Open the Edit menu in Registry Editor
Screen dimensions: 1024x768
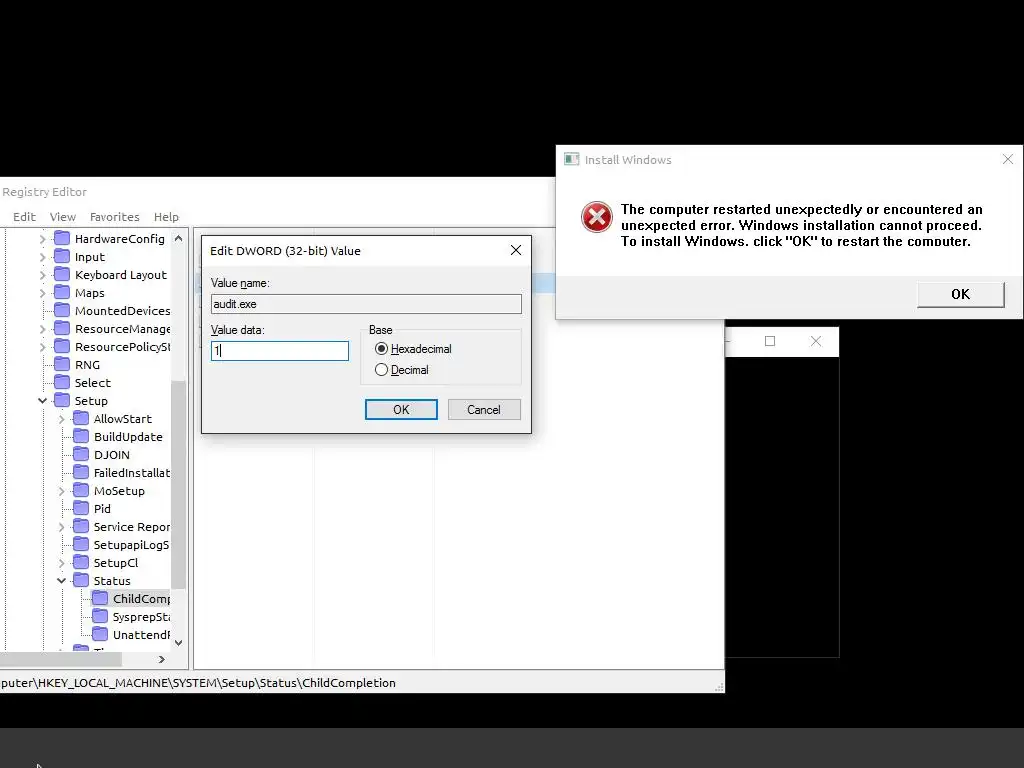[24, 217]
